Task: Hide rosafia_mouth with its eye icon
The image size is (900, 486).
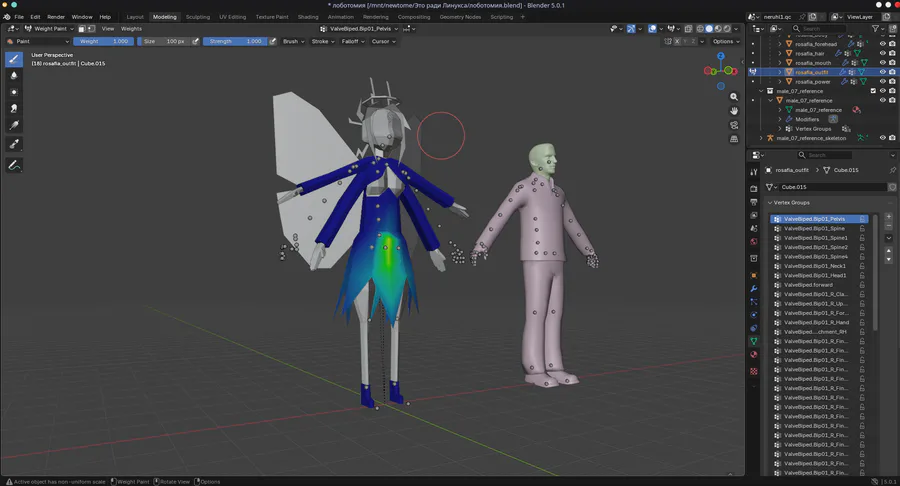Action: pos(883,63)
